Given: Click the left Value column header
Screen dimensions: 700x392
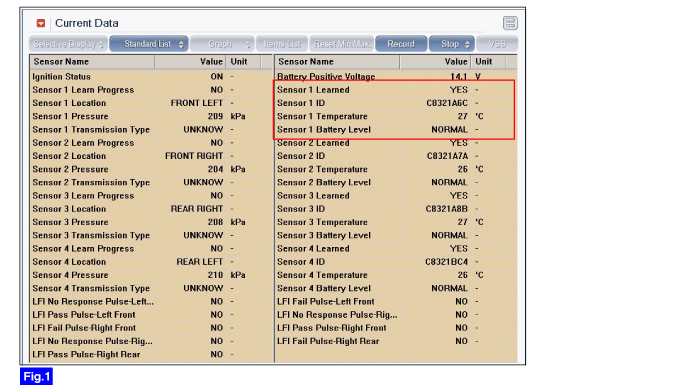Looking at the screenshot, I should 191,62.
